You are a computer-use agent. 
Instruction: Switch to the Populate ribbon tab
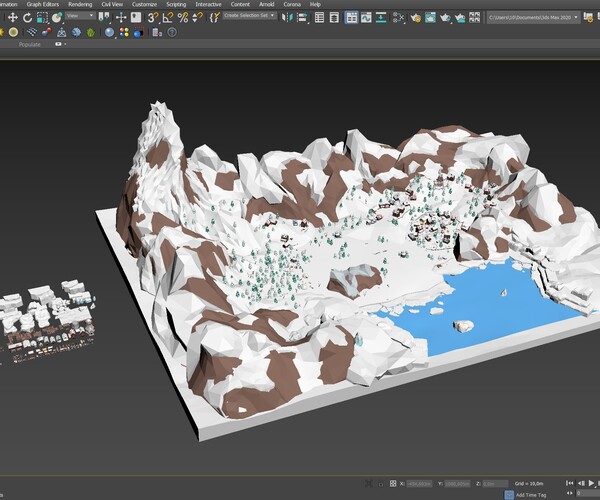[29, 44]
